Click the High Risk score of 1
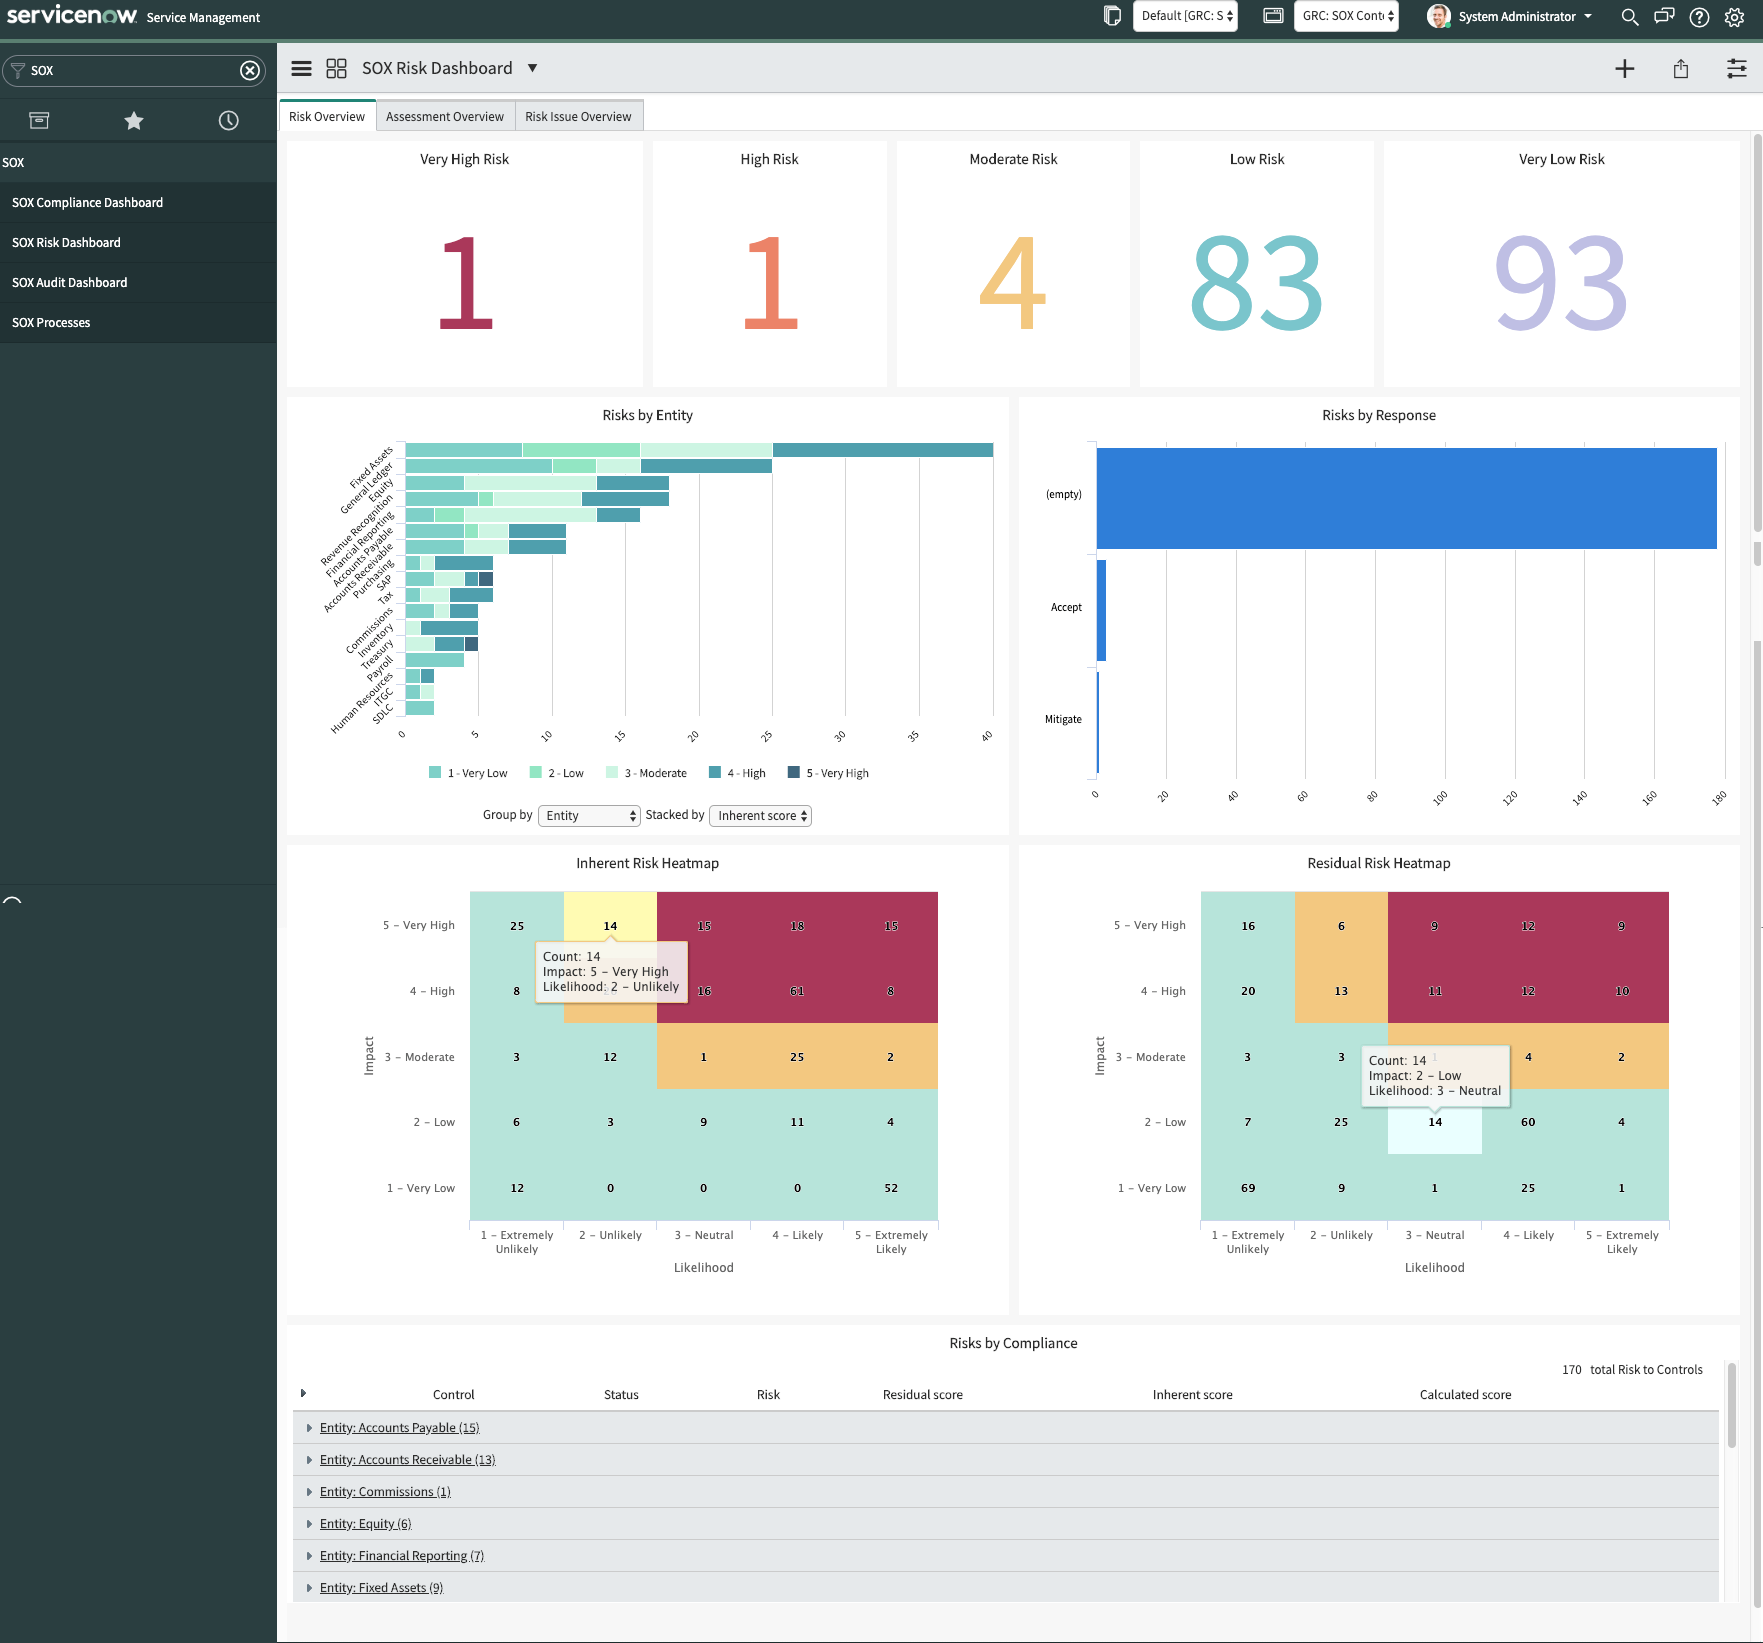The width and height of the screenshot is (1763, 1643). pyautogui.click(x=770, y=283)
